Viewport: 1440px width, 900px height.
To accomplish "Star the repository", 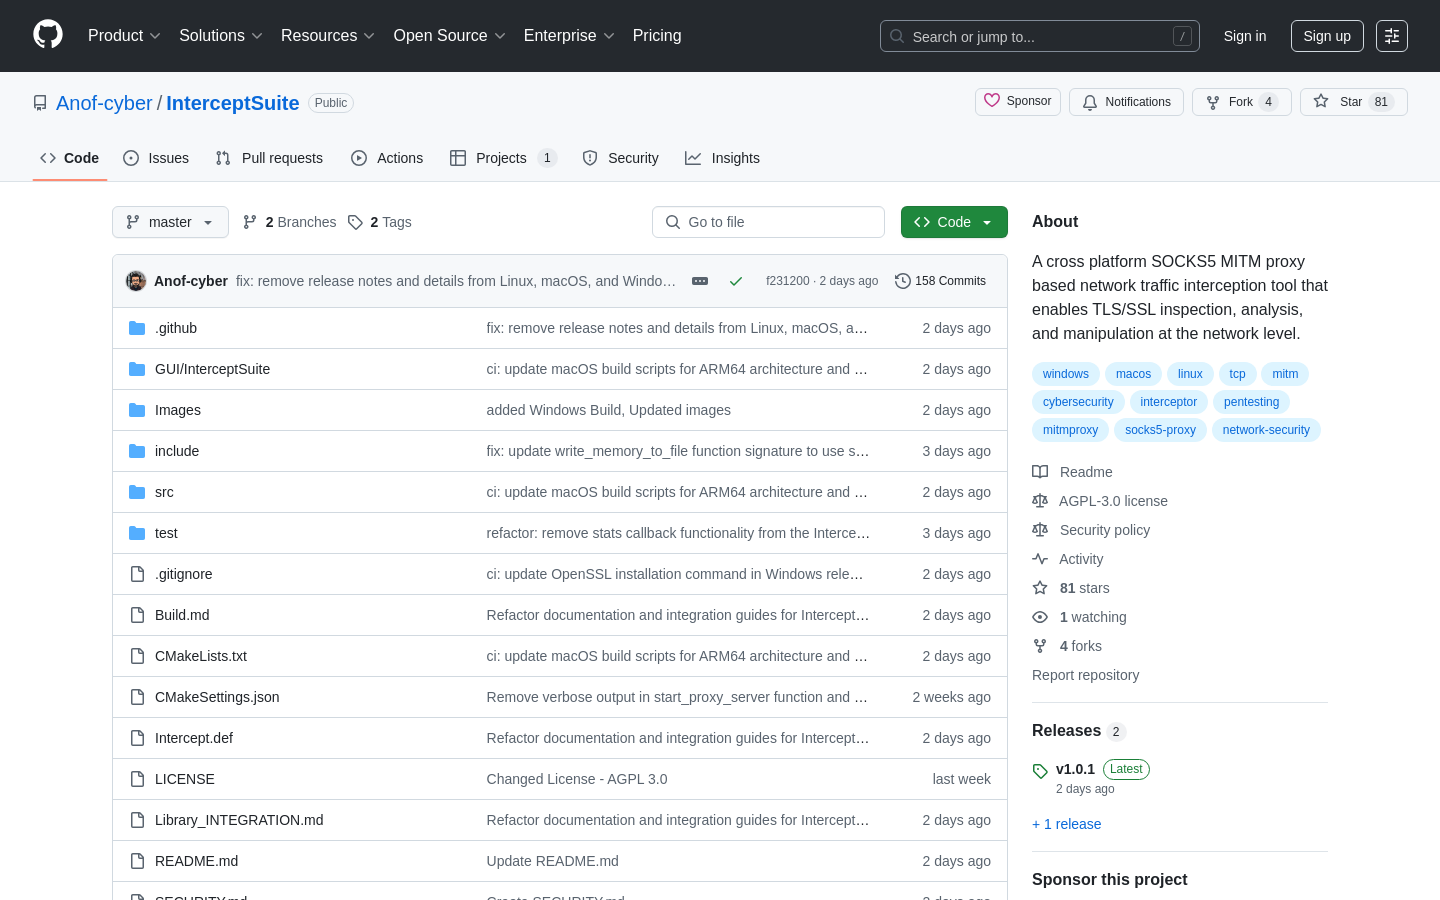I will pos(1353,102).
